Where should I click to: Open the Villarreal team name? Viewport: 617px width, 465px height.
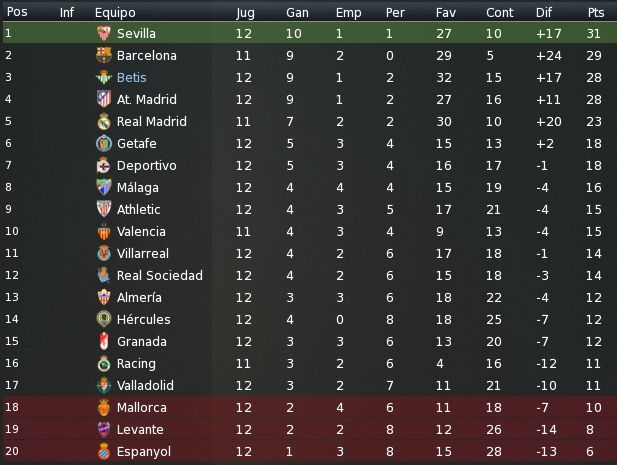tap(142, 253)
